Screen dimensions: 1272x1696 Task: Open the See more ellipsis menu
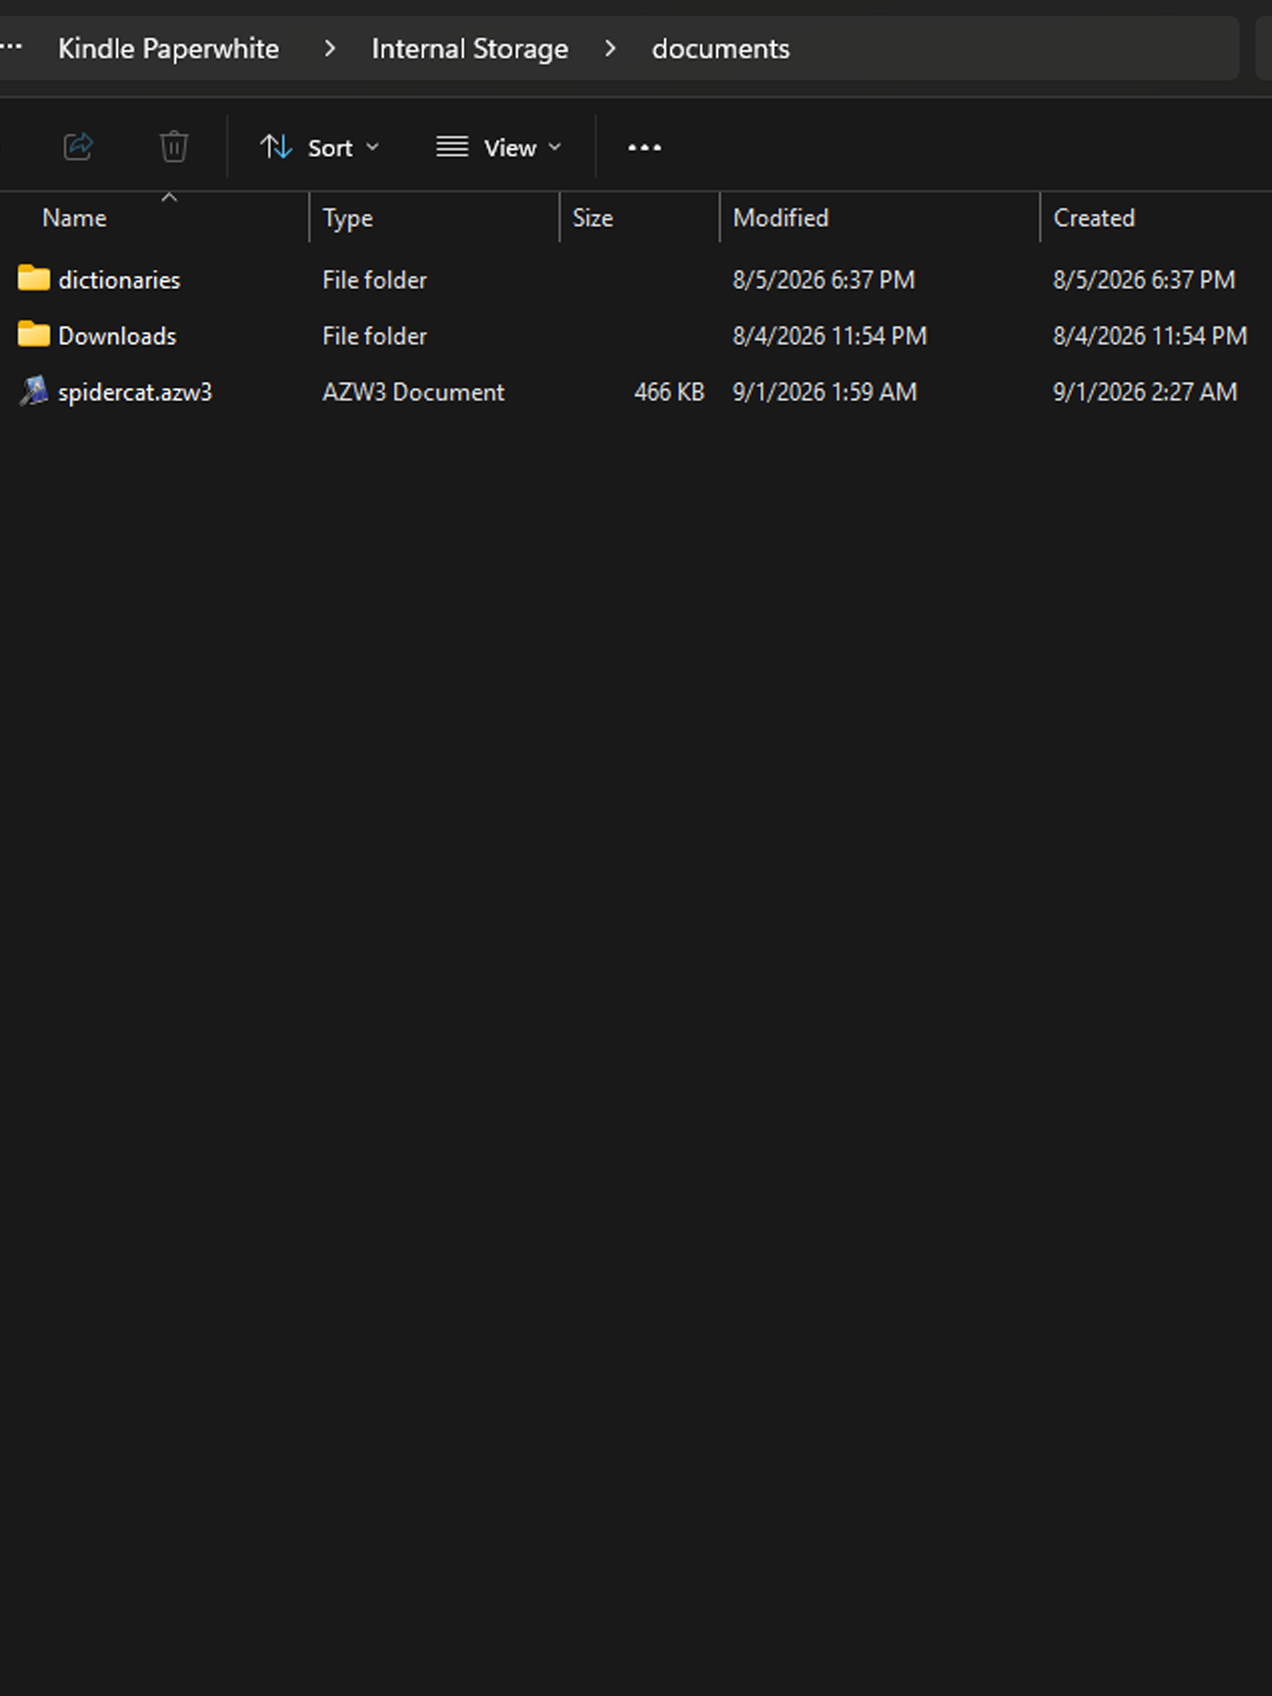click(645, 147)
